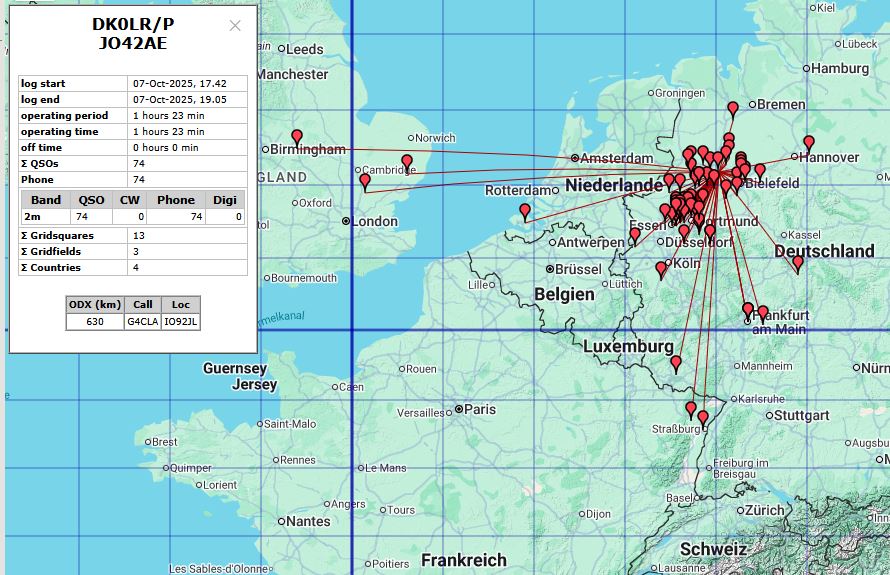Click the G4CLA callsign cell in ODX table
Screen dimensions: 890x575
tap(141, 321)
